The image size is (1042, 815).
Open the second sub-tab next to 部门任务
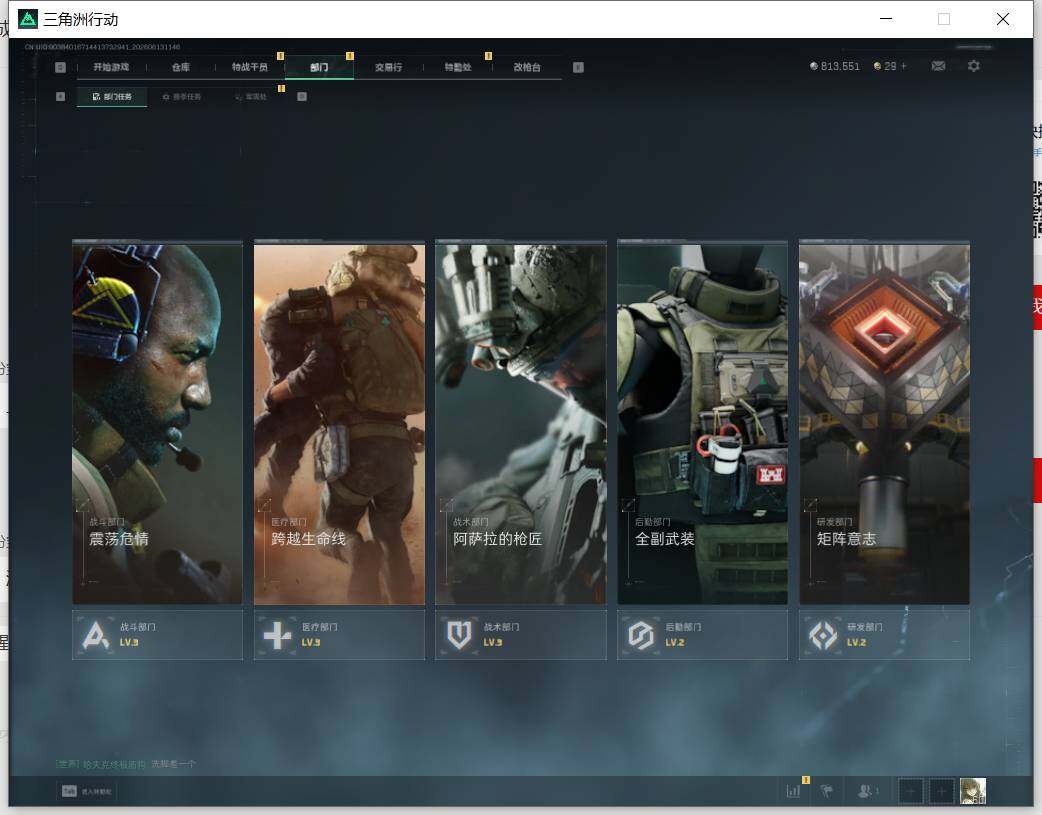(x=181, y=96)
